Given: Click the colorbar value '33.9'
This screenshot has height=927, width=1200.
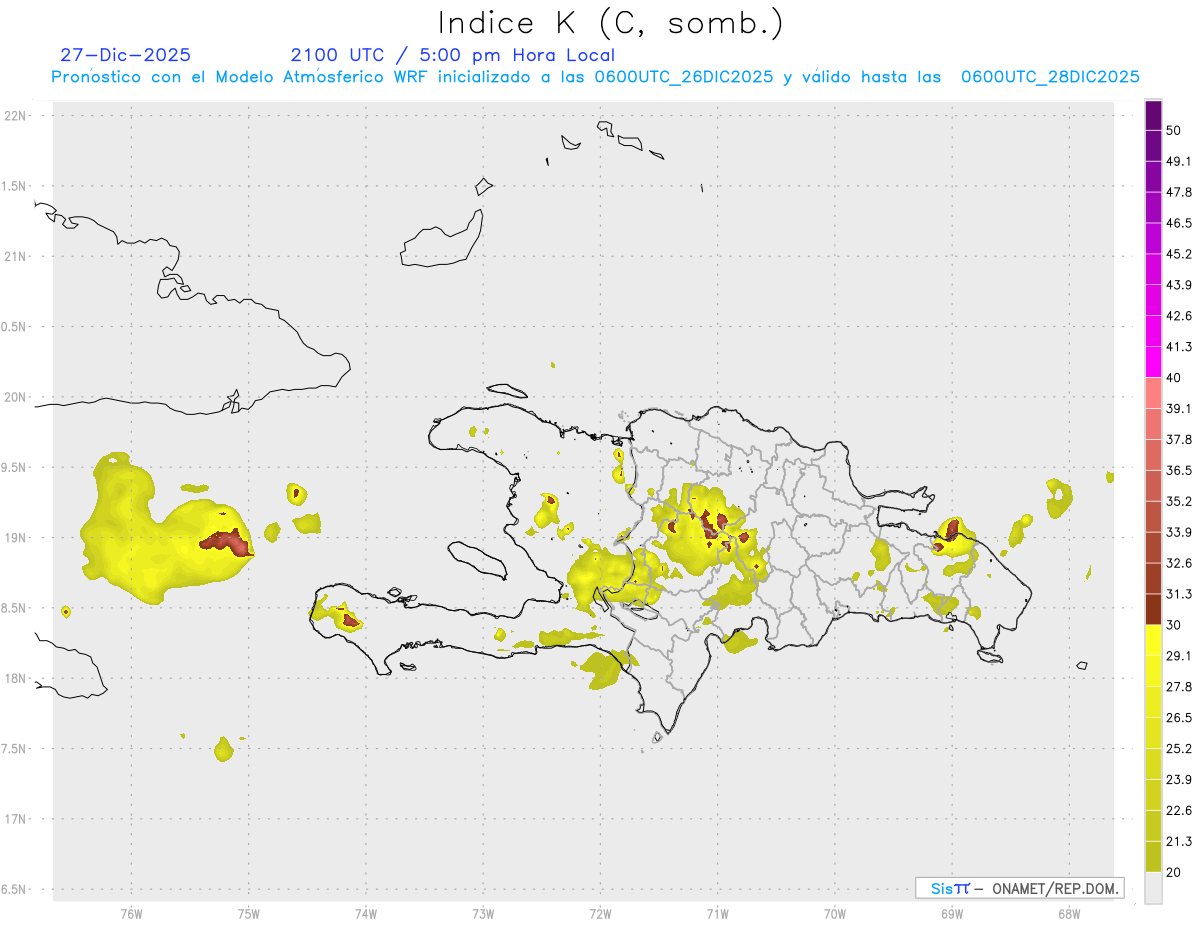Looking at the screenshot, I should click(x=1179, y=532).
